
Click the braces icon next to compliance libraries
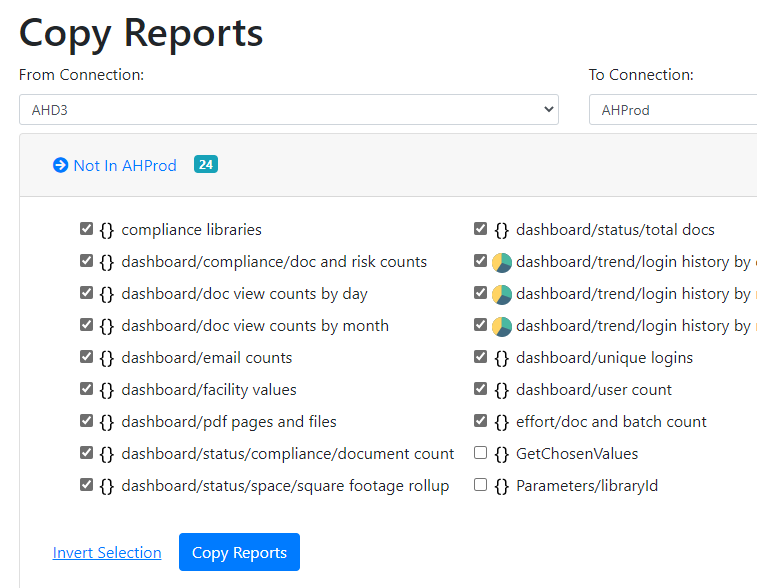coord(107,230)
